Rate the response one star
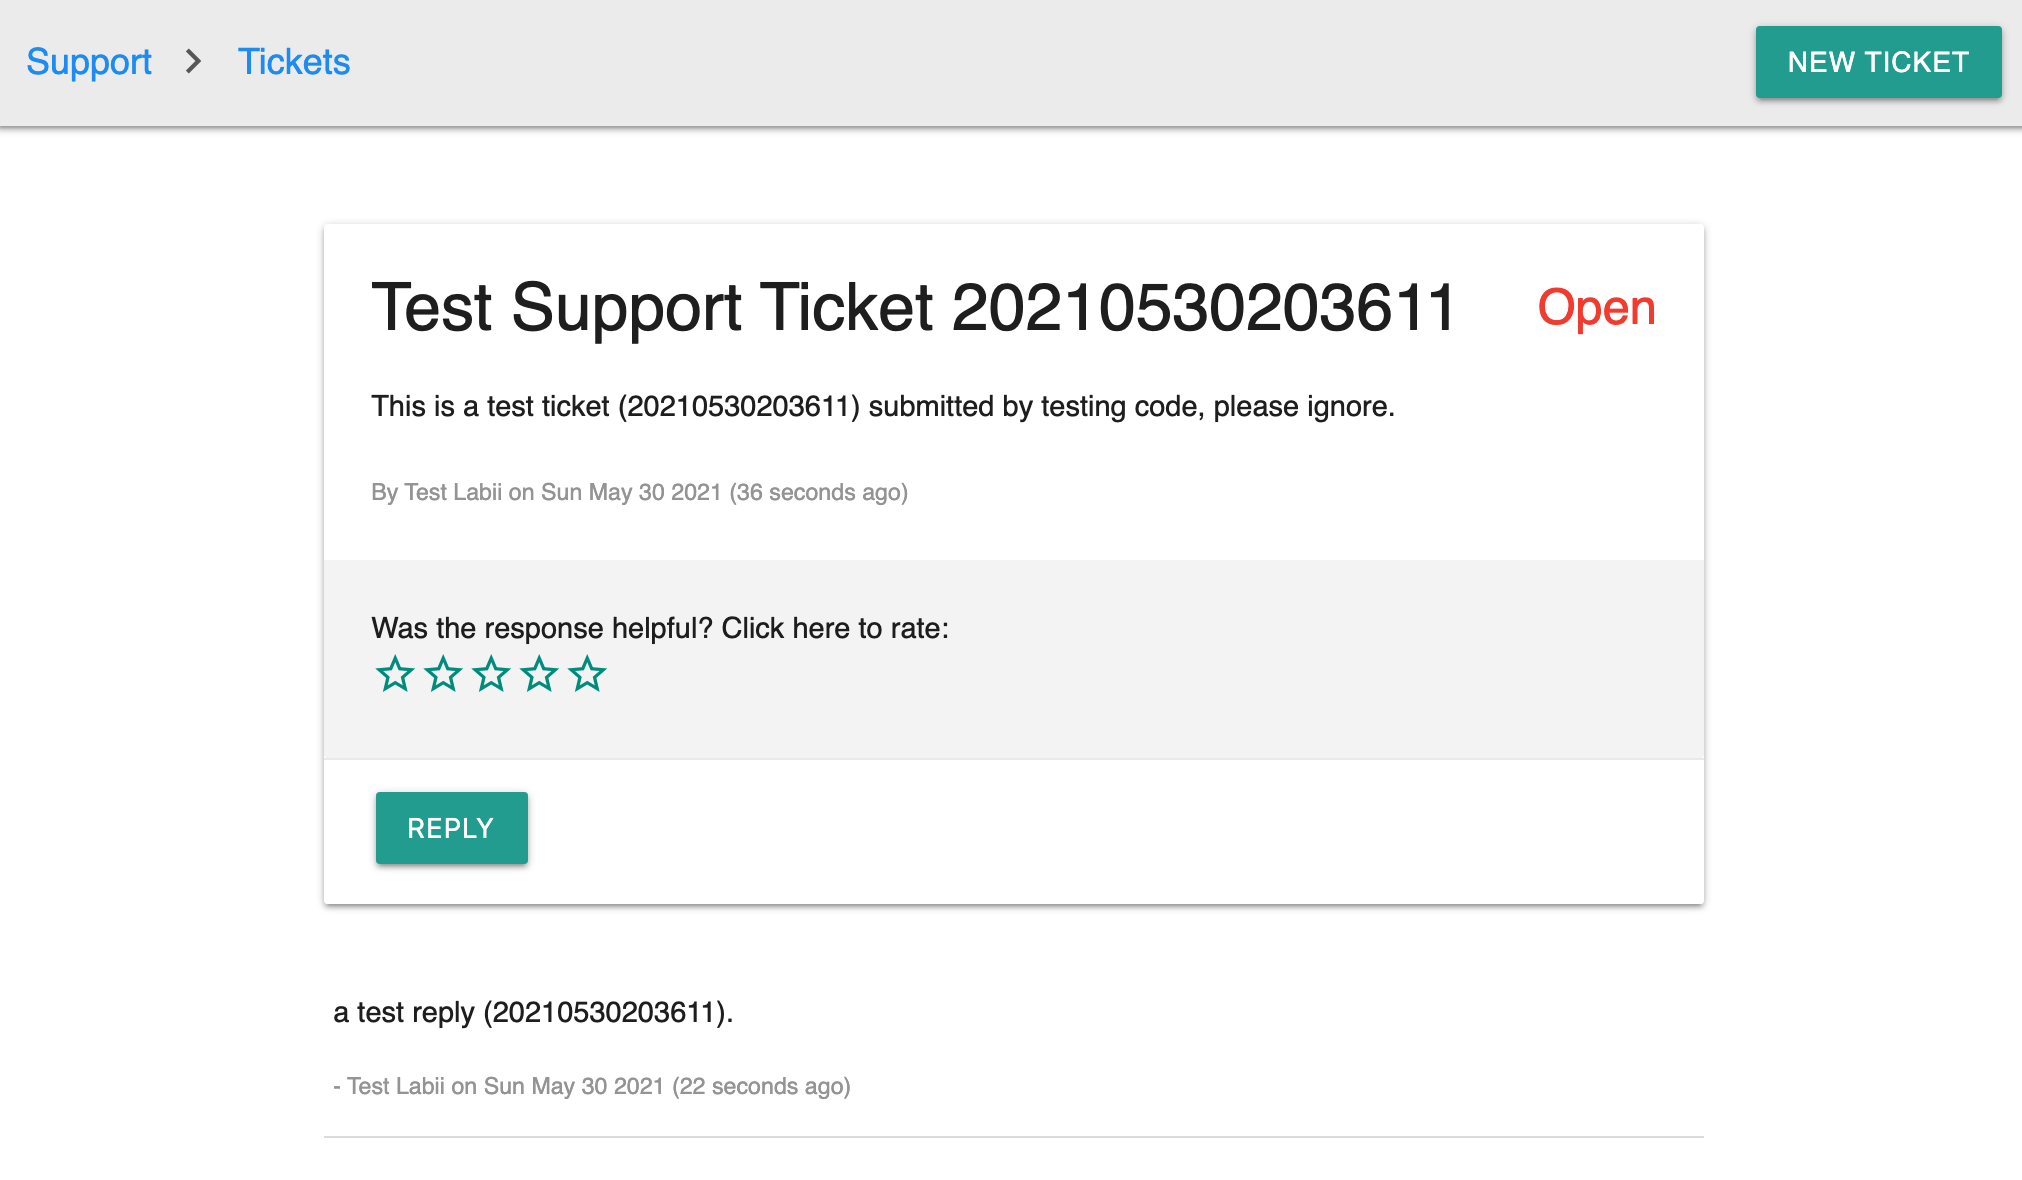 tap(394, 675)
